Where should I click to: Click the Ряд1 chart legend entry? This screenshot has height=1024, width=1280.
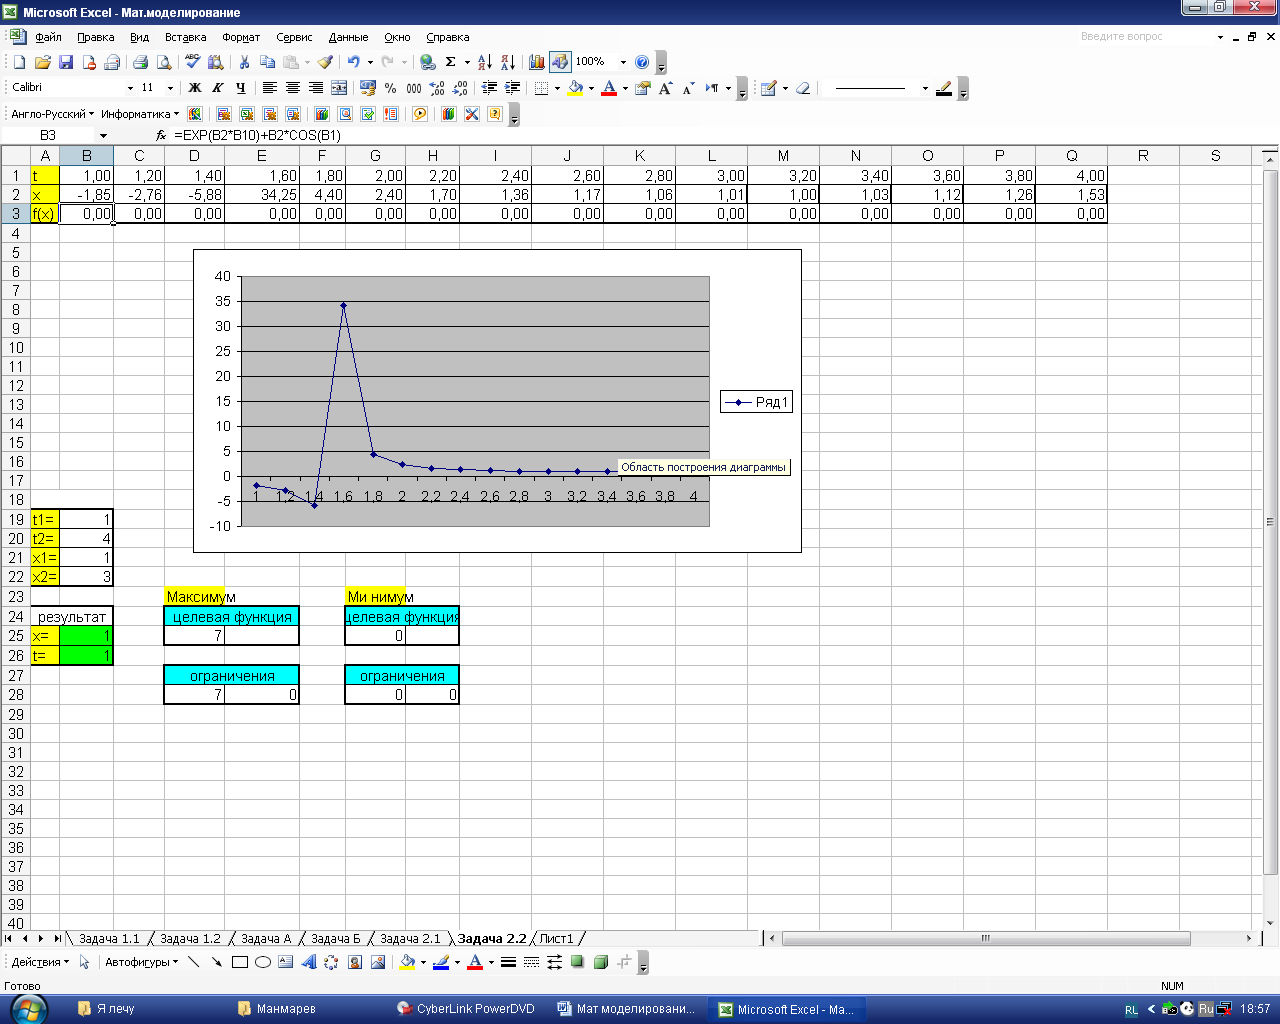(757, 402)
